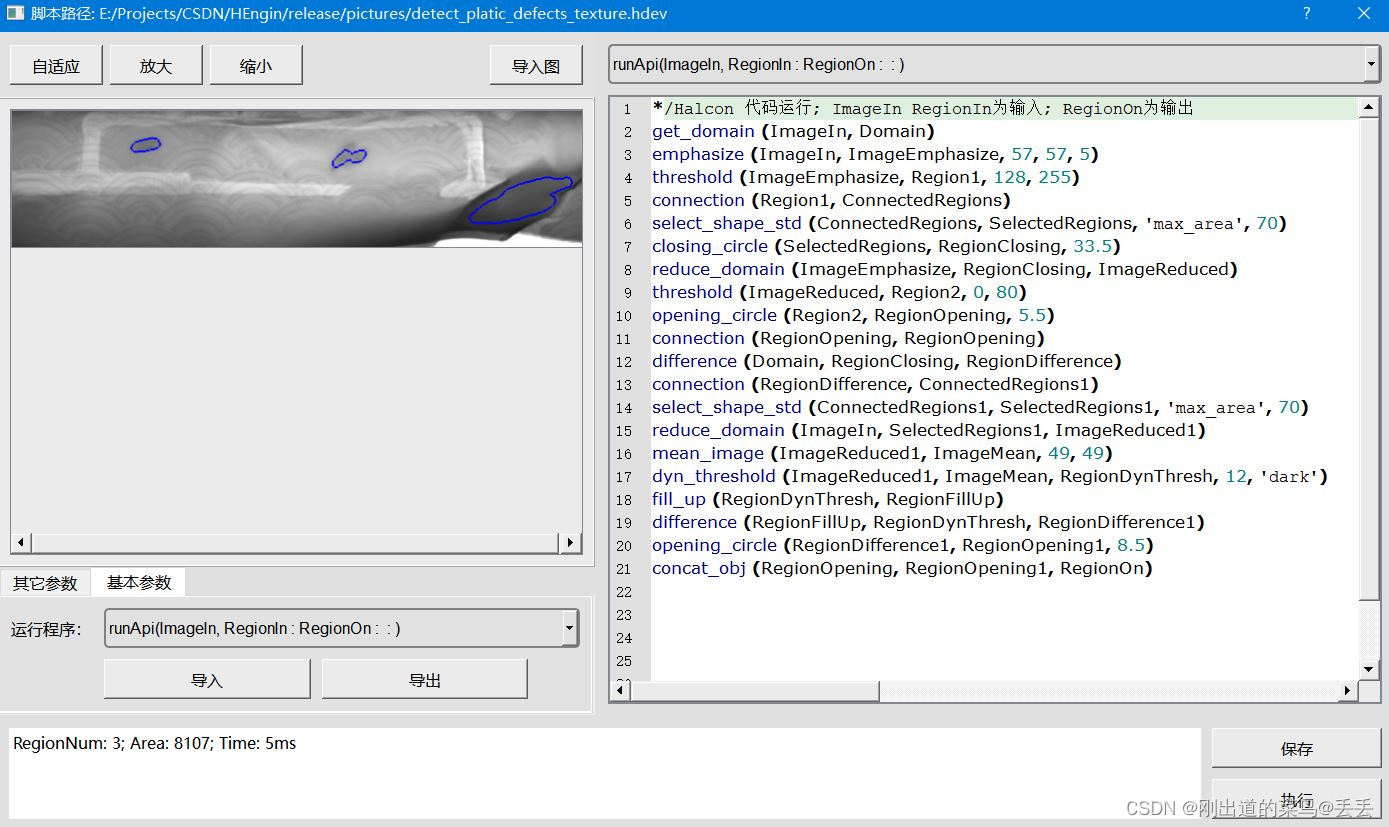Click the application icon in the title bar
Viewport: 1389px width, 827px height.
point(14,14)
